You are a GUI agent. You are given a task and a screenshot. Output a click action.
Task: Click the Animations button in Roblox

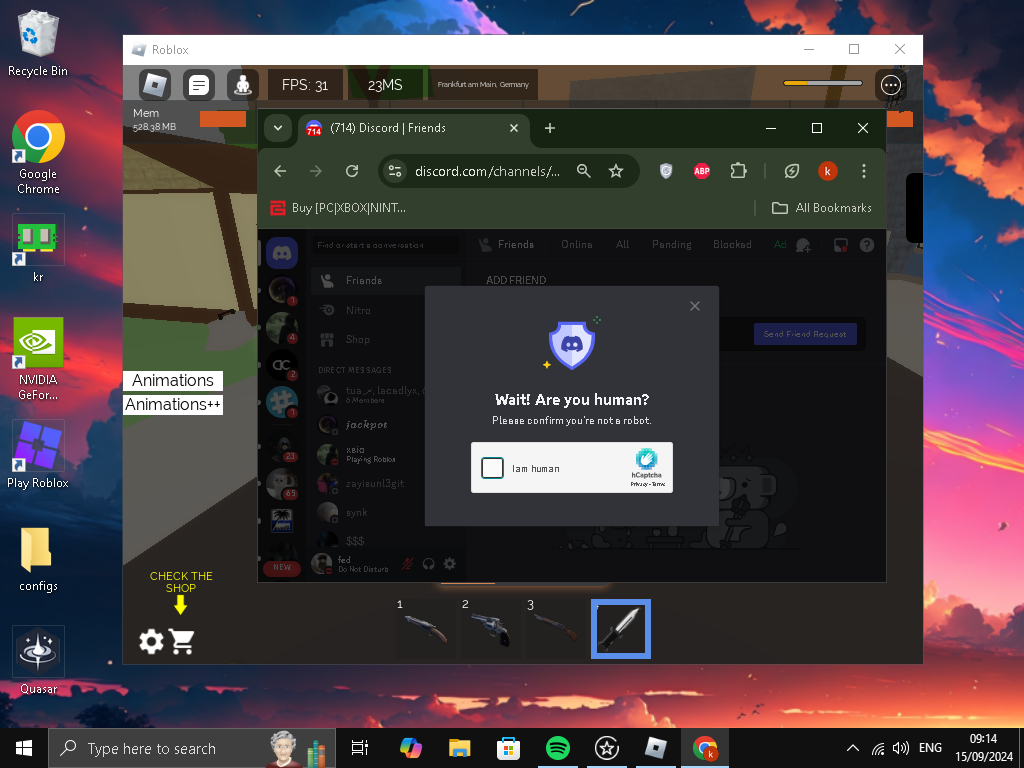point(173,380)
